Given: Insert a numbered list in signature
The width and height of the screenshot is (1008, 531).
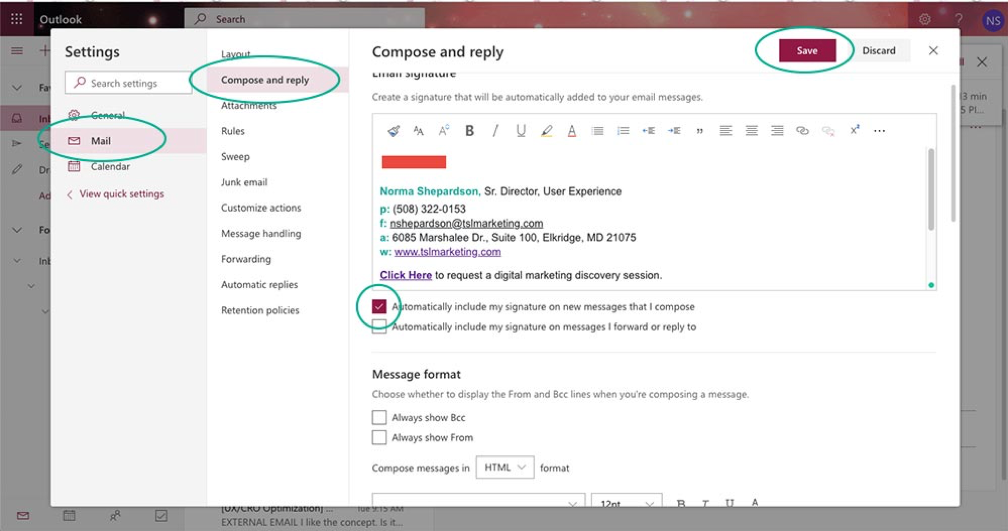Looking at the screenshot, I should [x=623, y=130].
